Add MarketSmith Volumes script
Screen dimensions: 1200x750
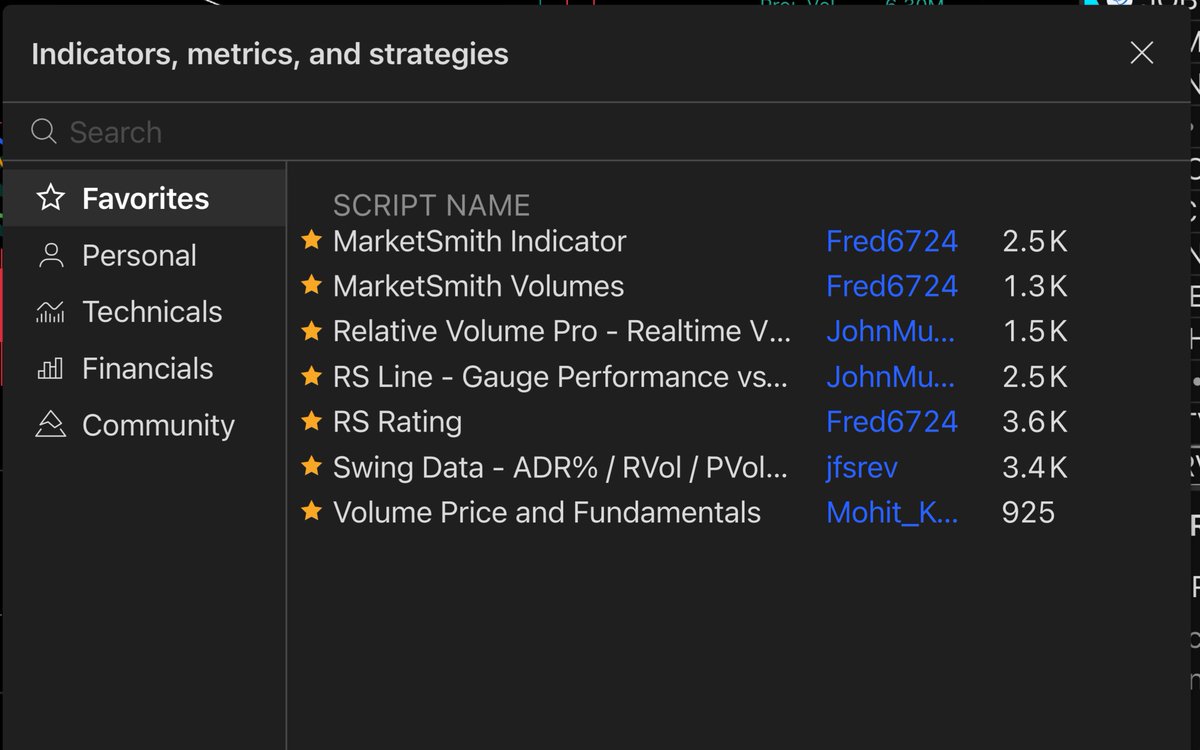pyautogui.click(x=478, y=286)
